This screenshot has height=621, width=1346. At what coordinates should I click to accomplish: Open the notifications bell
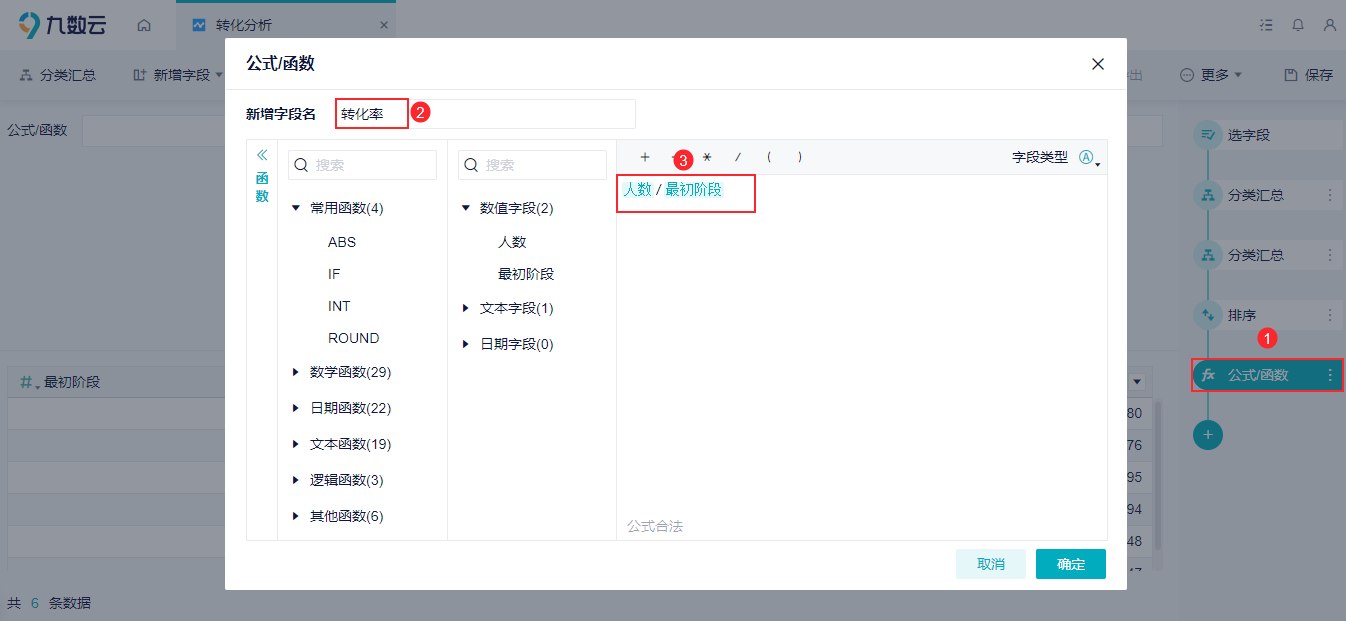click(1298, 25)
